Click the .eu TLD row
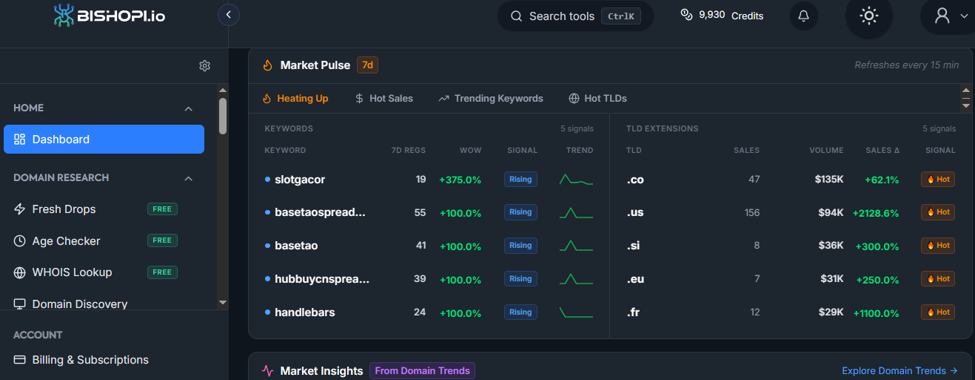The height and width of the screenshot is (380, 975). pos(791,279)
